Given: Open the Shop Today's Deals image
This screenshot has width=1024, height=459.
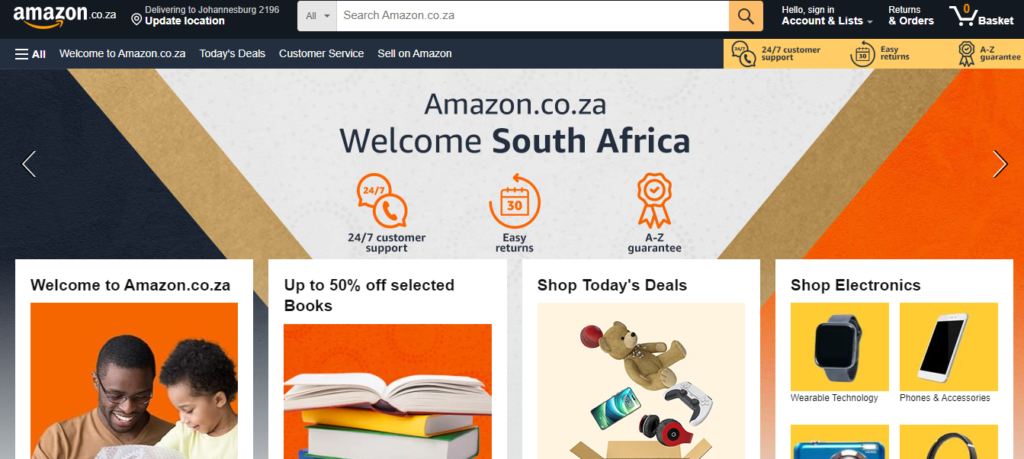Looking at the screenshot, I should pos(641,381).
